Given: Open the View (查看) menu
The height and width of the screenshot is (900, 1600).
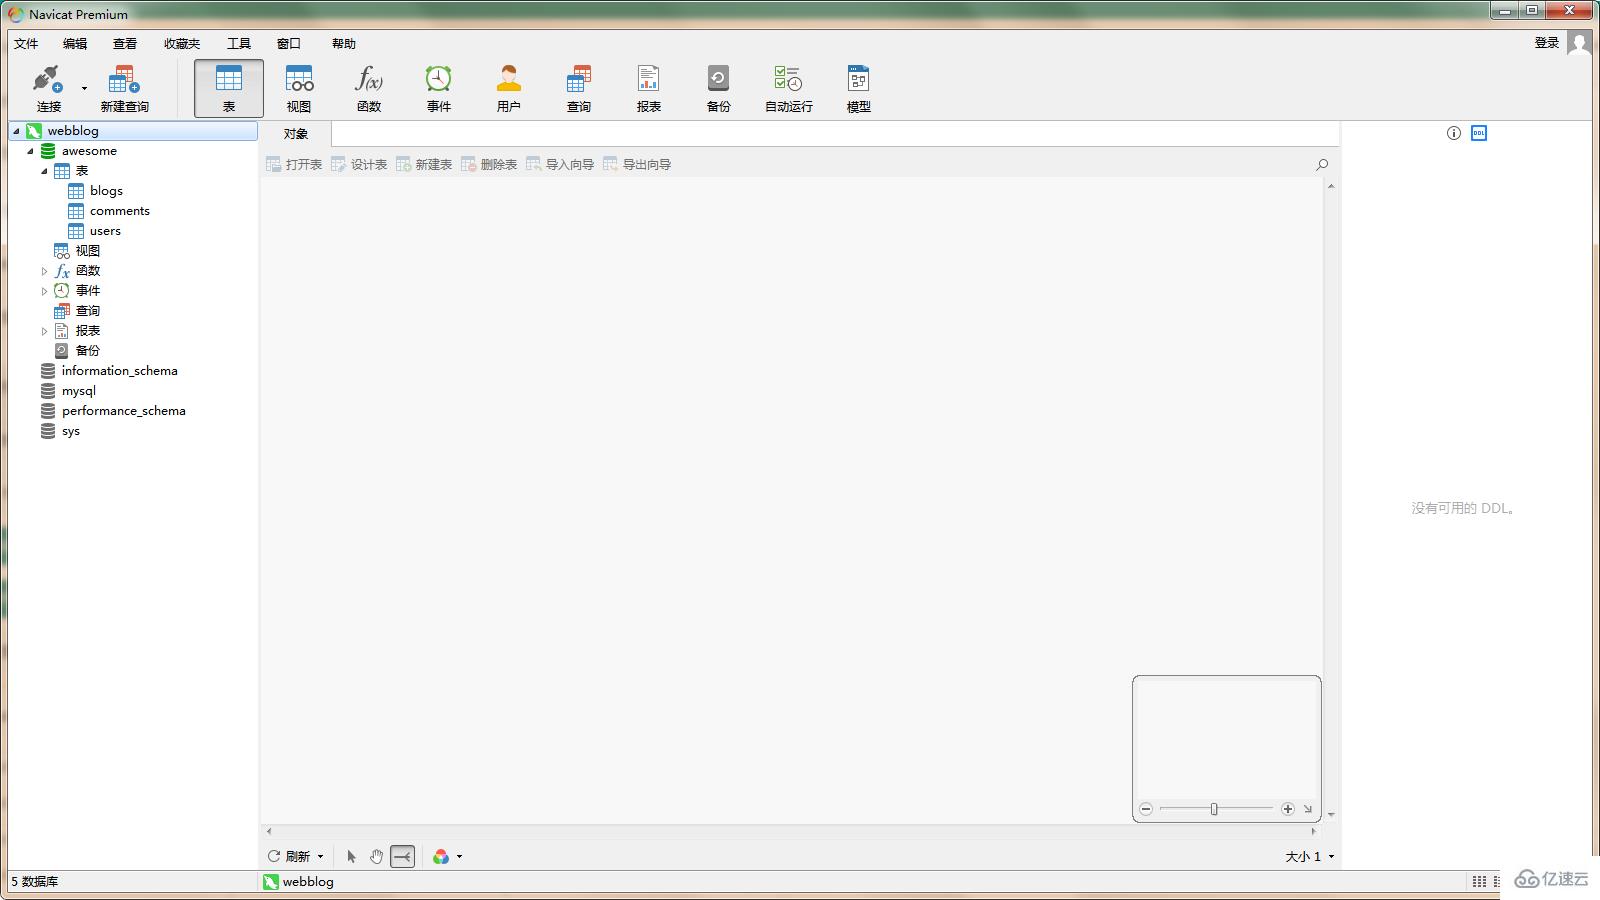Looking at the screenshot, I should [125, 43].
